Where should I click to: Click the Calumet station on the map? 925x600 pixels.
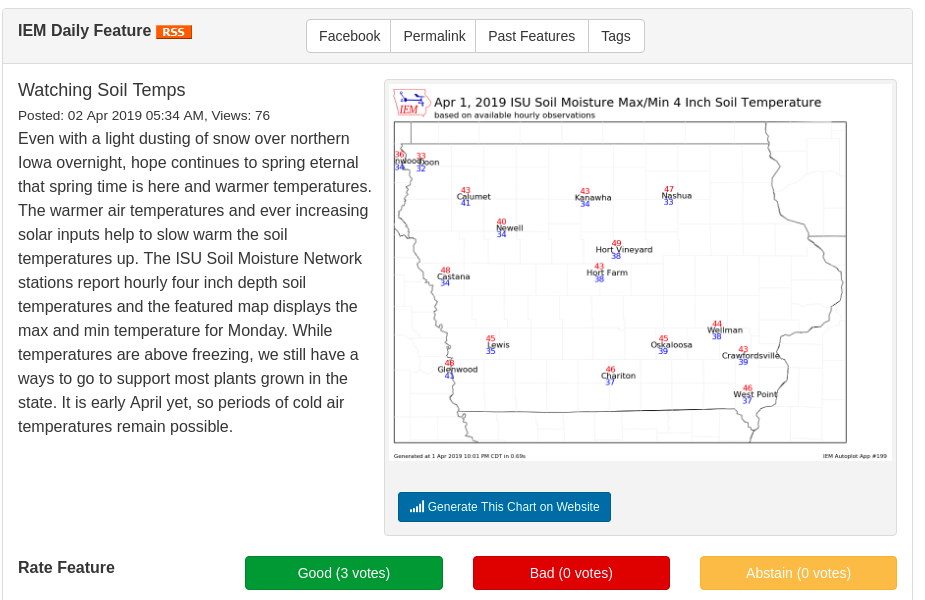(474, 196)
